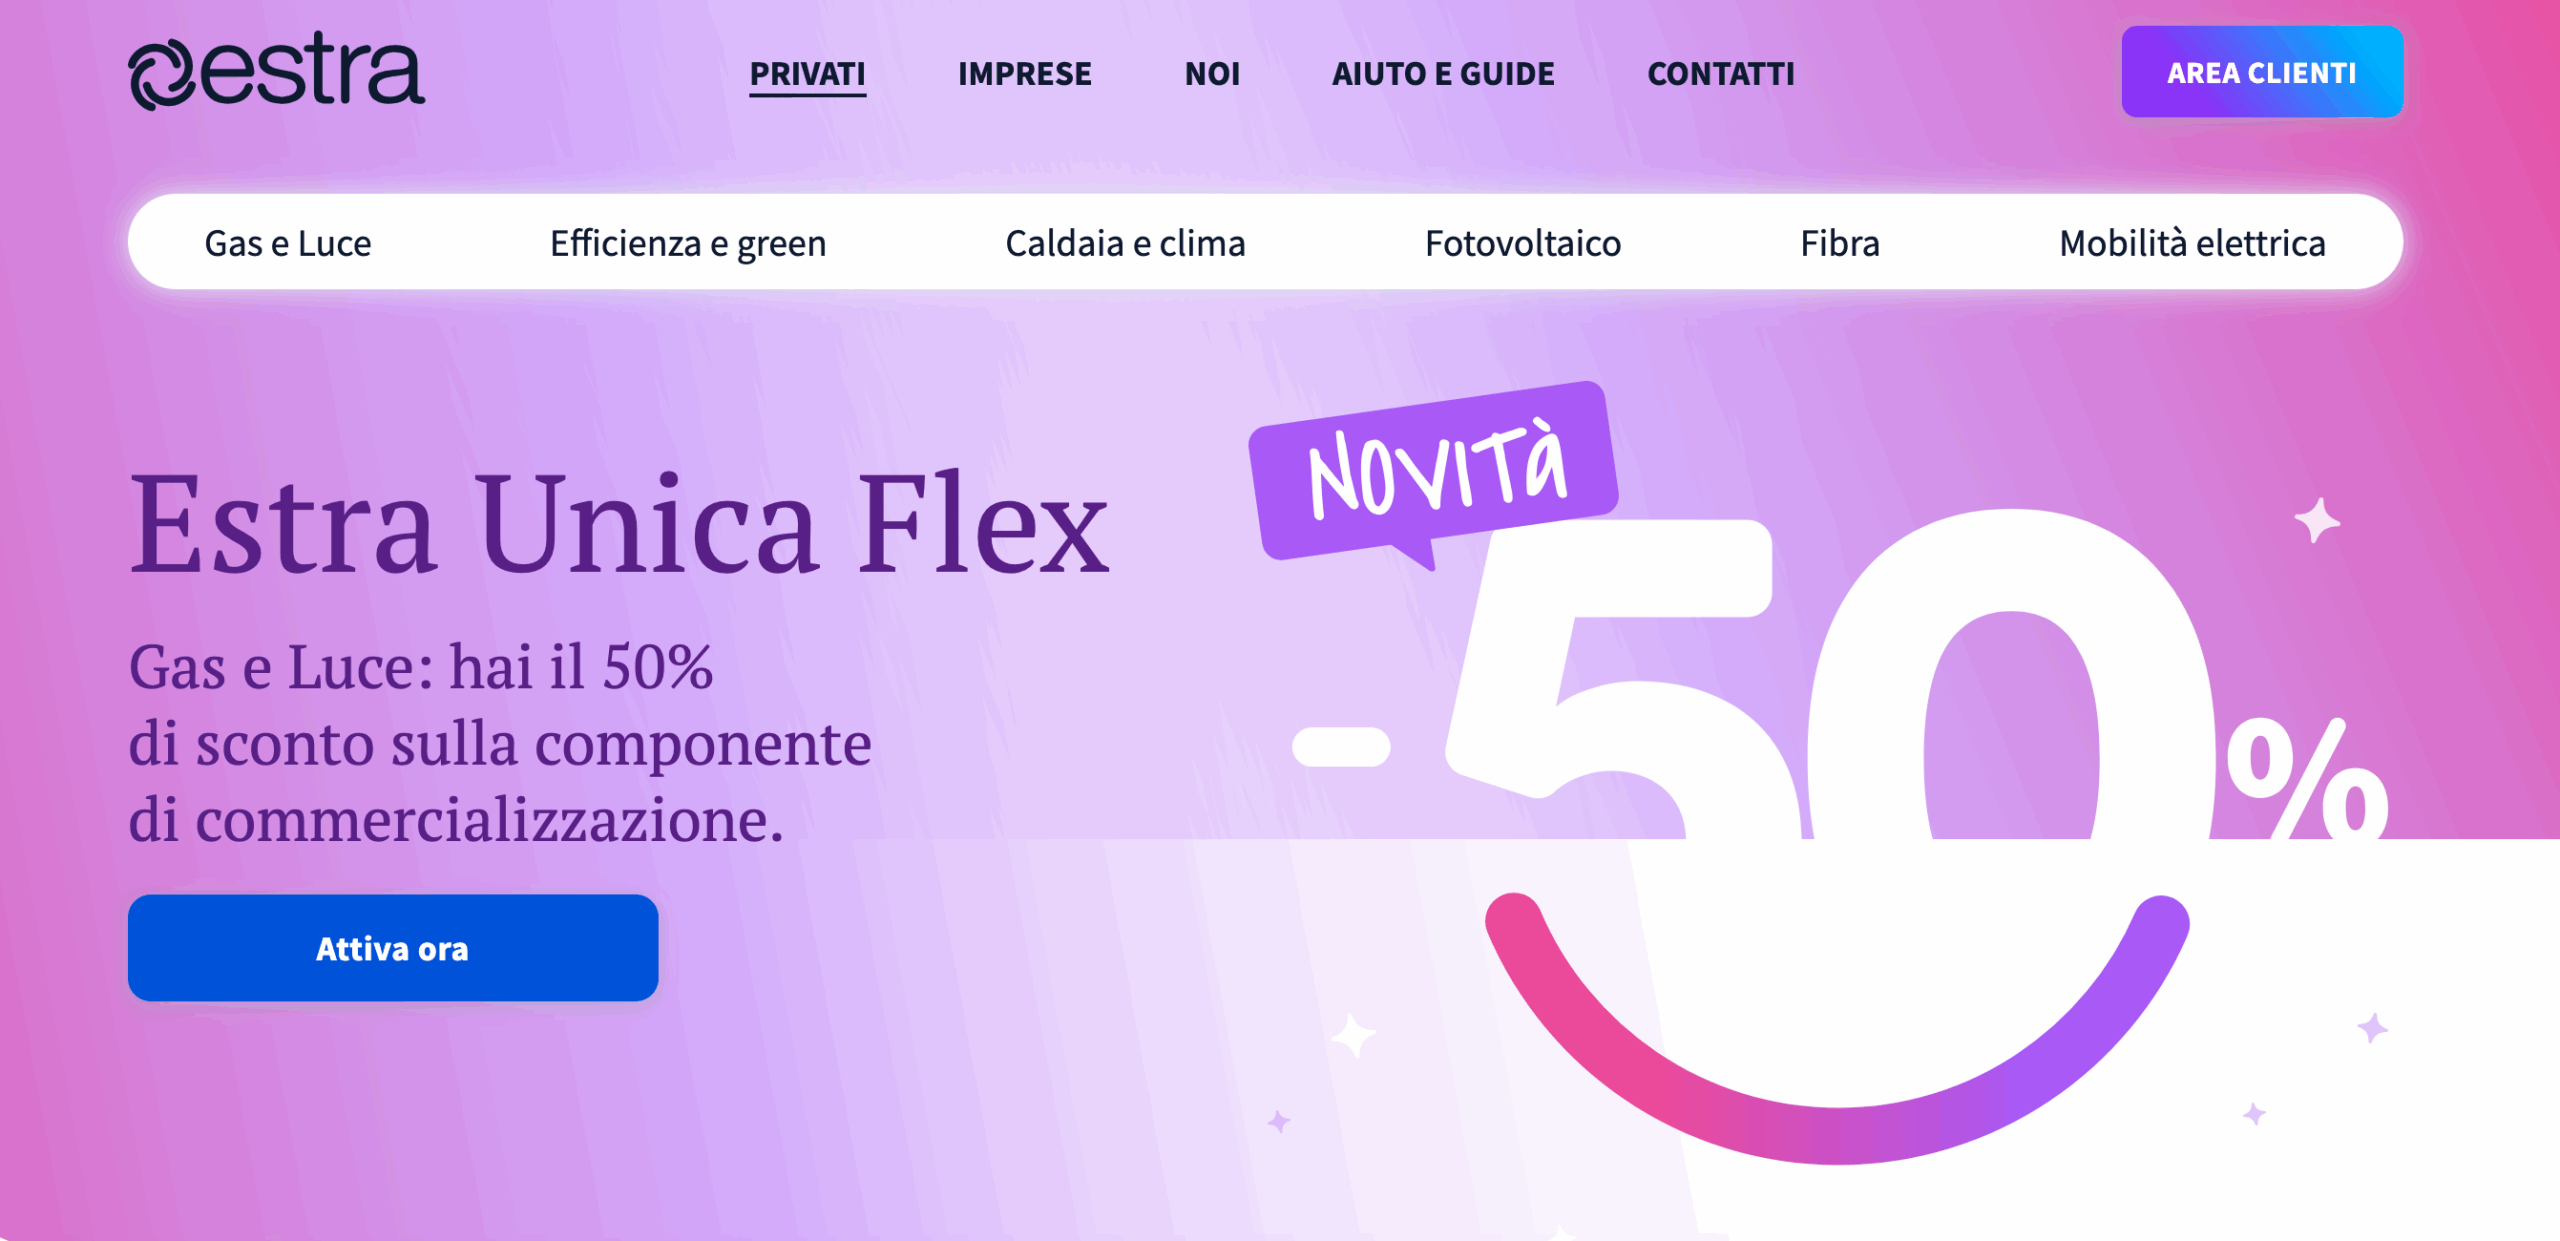Click the Estra logo

277,71
